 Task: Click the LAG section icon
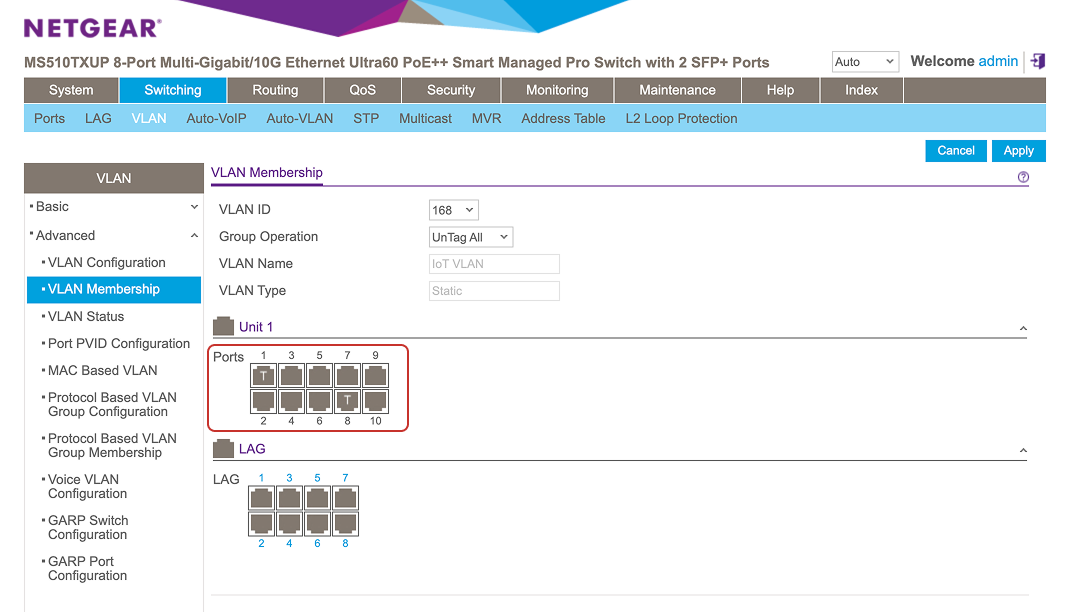pyautogui.click(x=224, y=448)
